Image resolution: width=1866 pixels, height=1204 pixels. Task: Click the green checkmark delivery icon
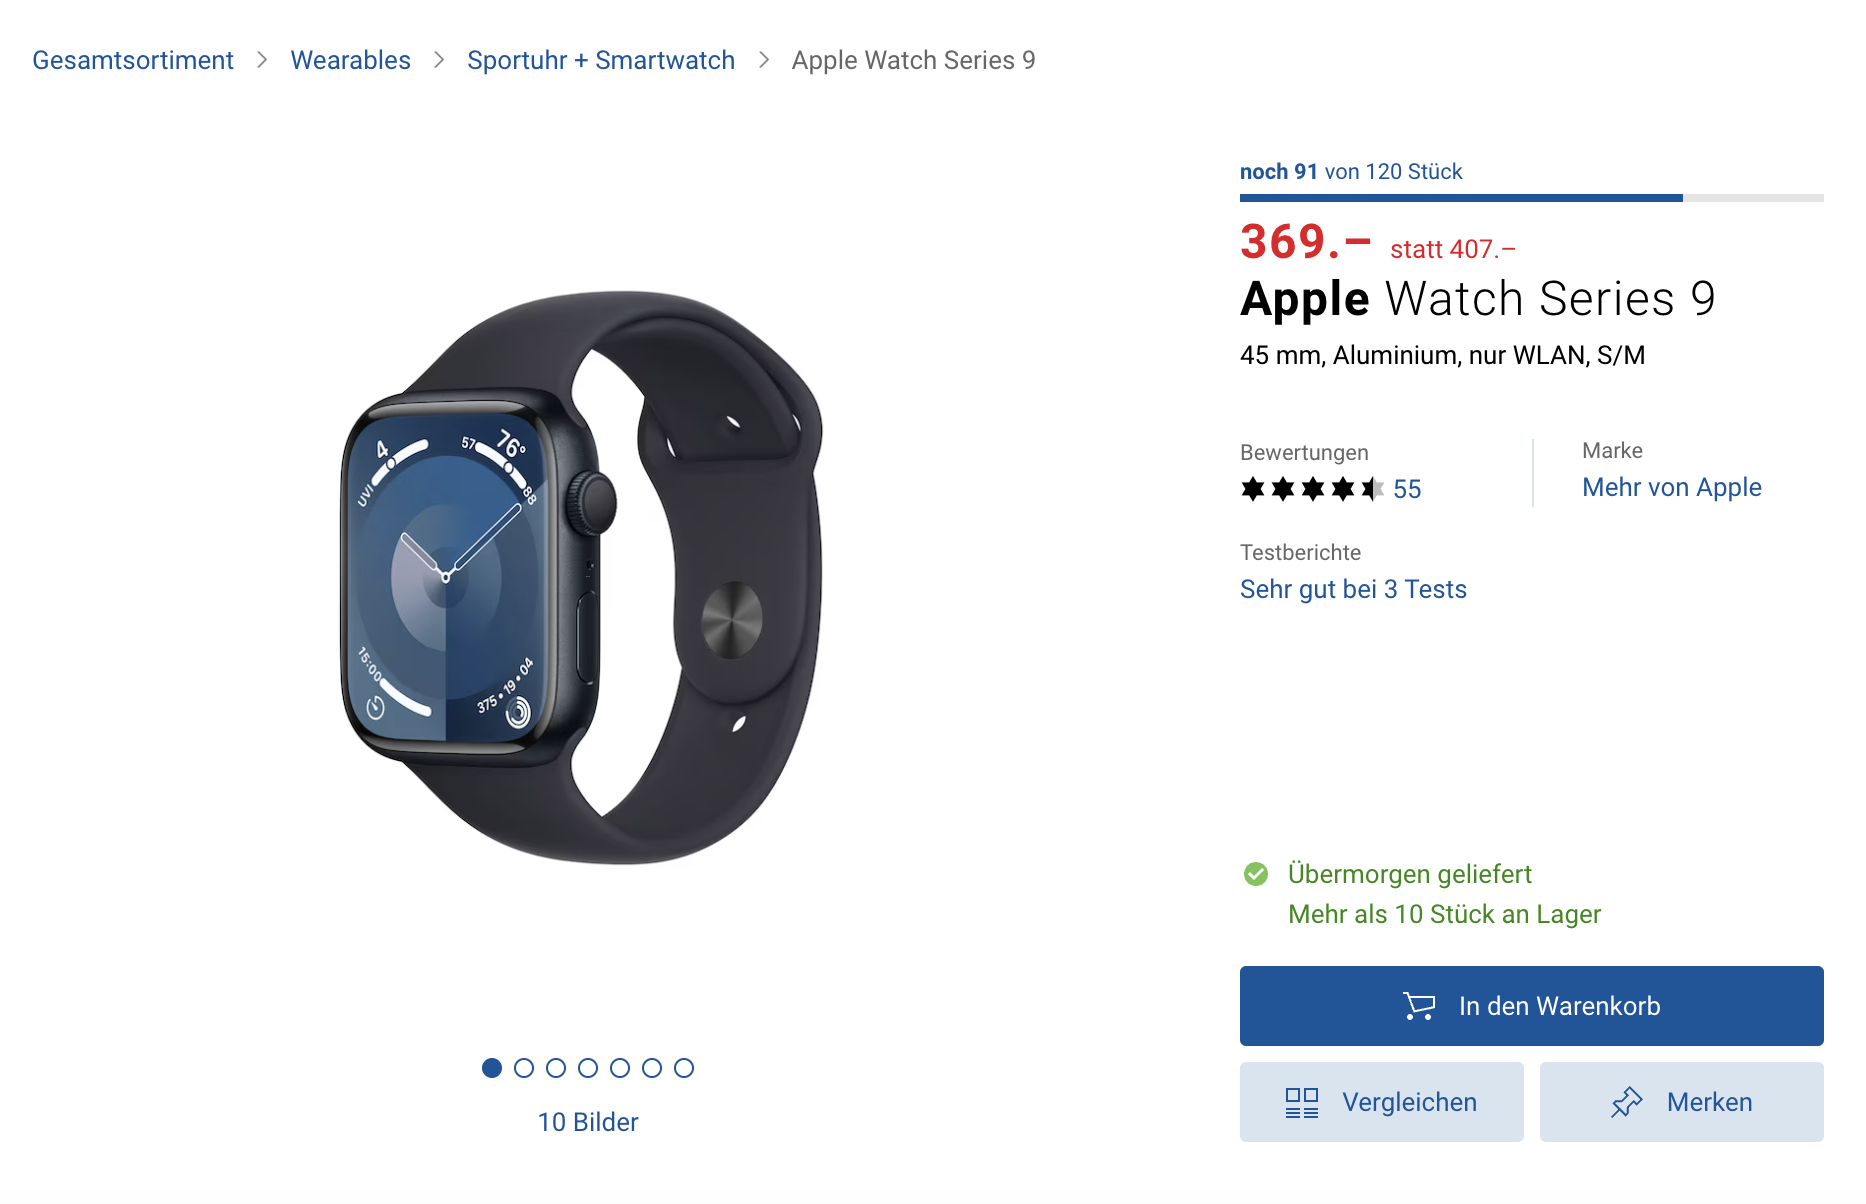1256,874
